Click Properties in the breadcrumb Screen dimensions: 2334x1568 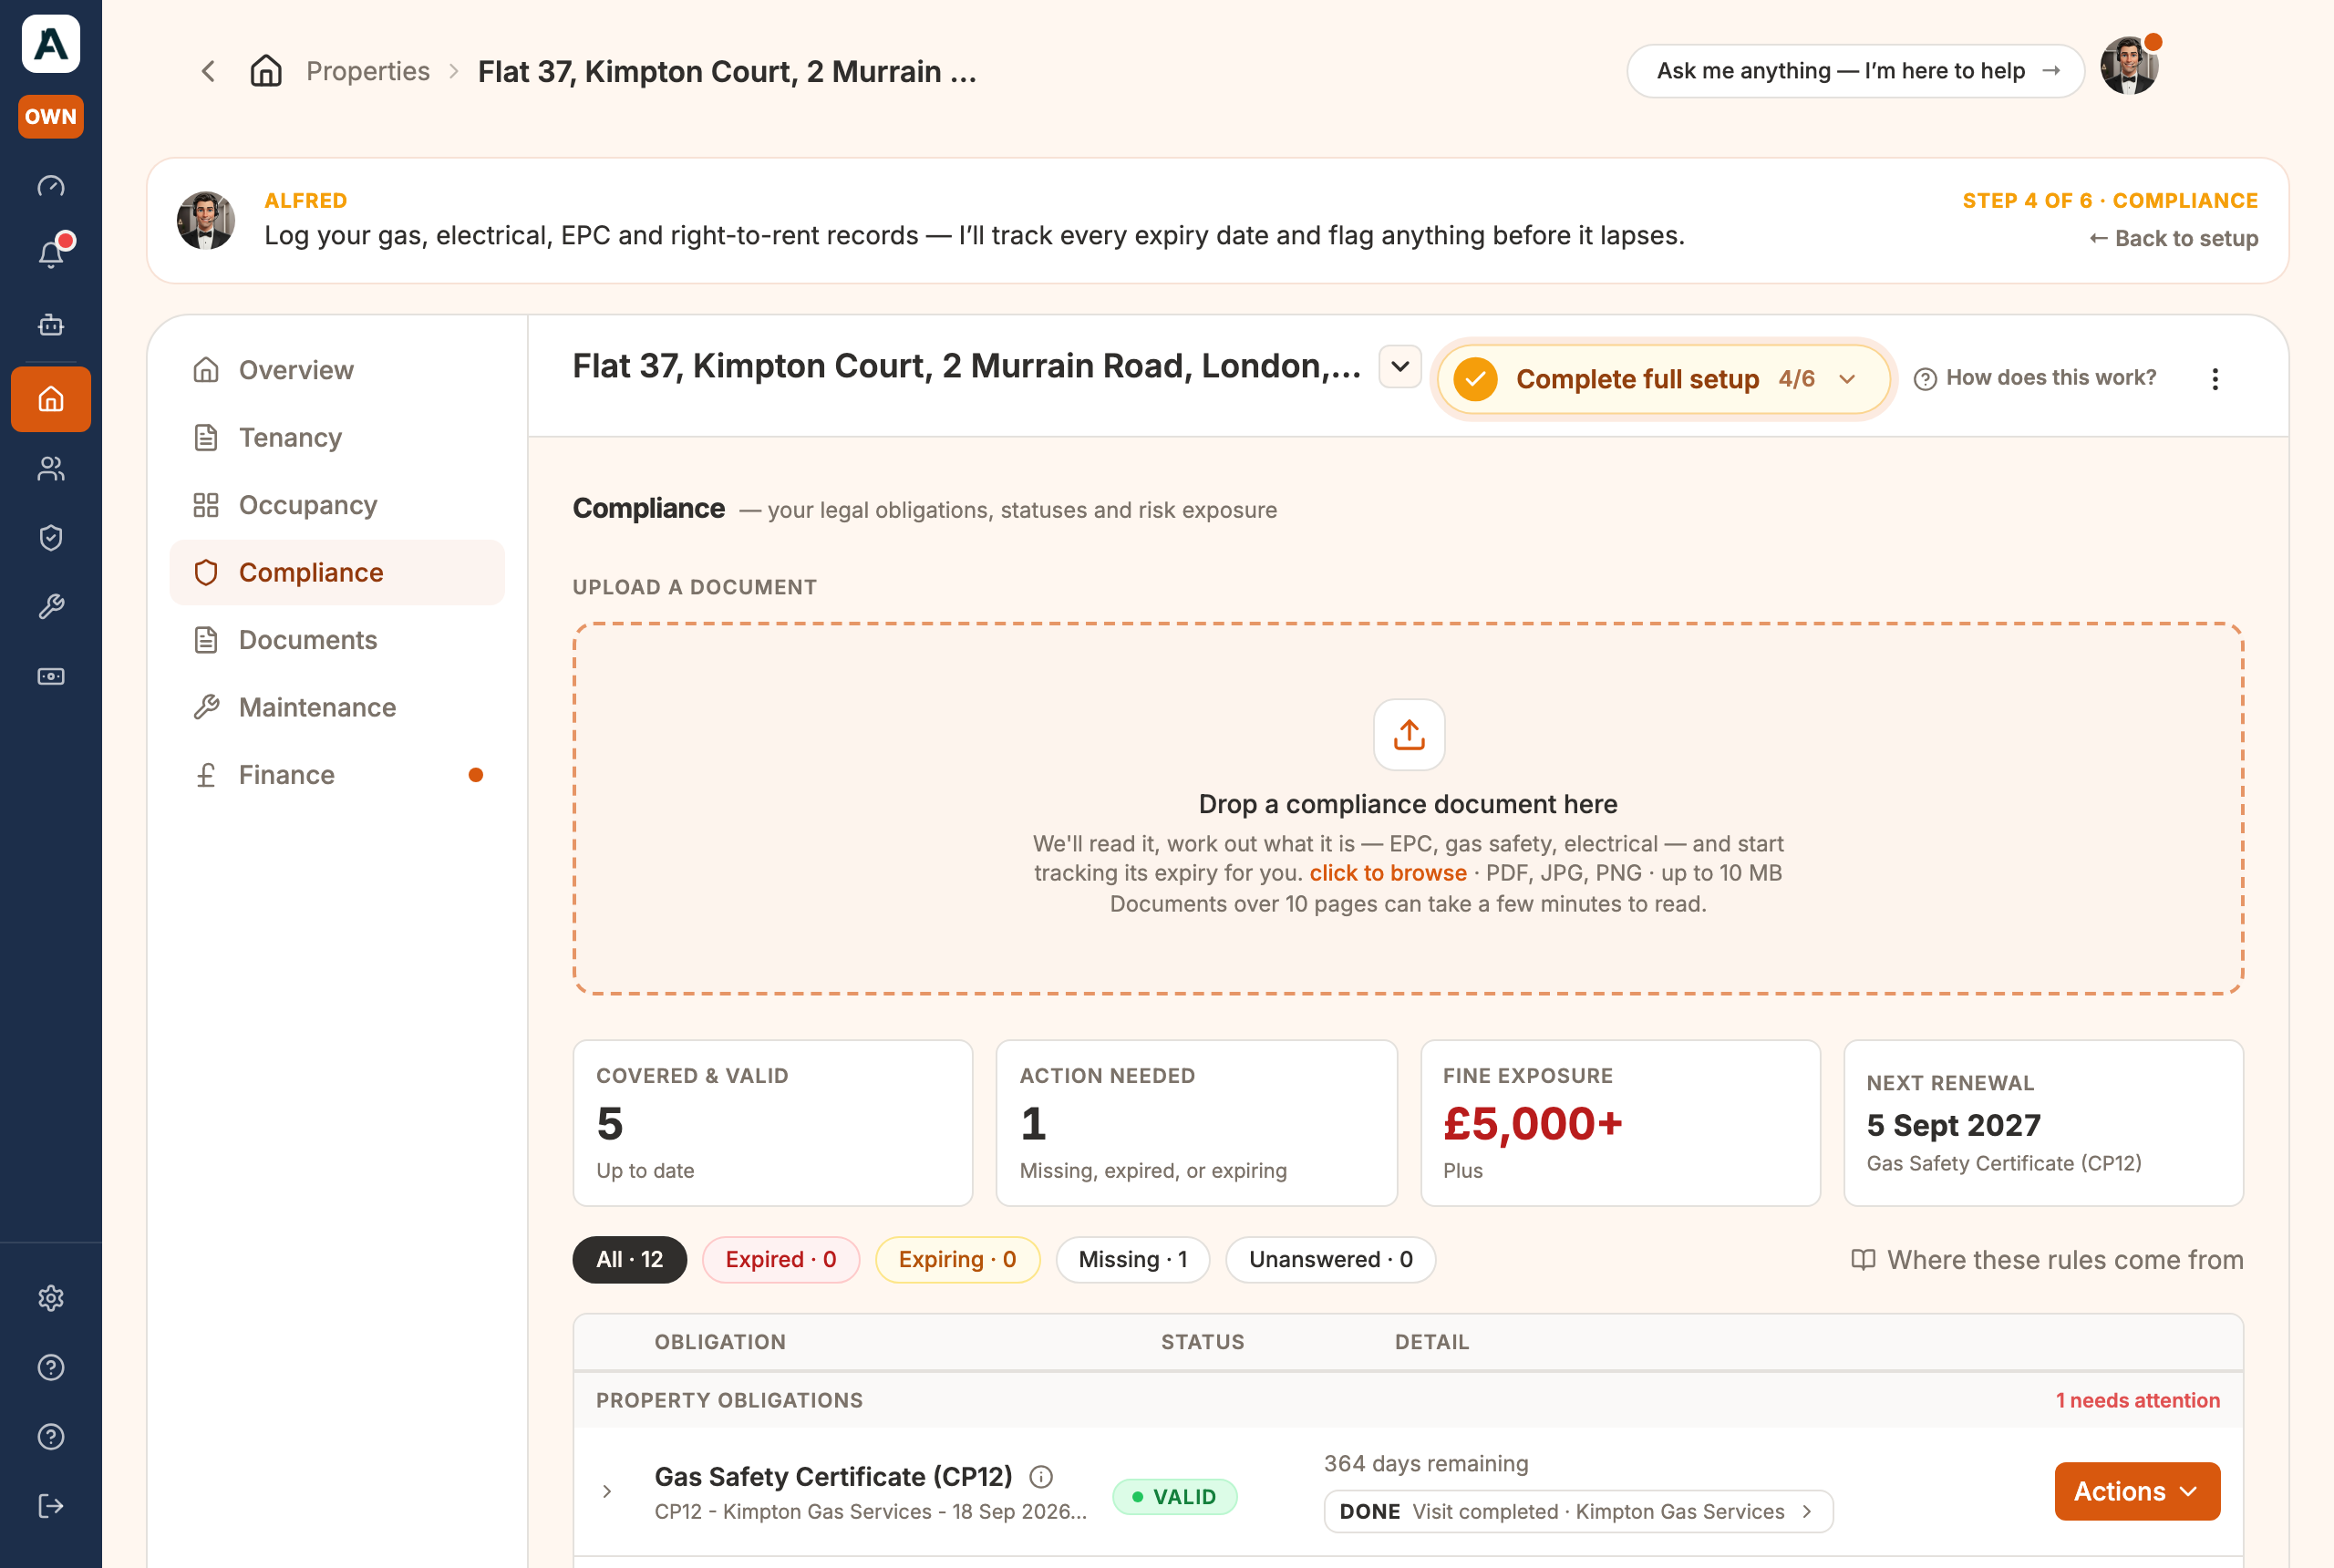pos(368,71)
